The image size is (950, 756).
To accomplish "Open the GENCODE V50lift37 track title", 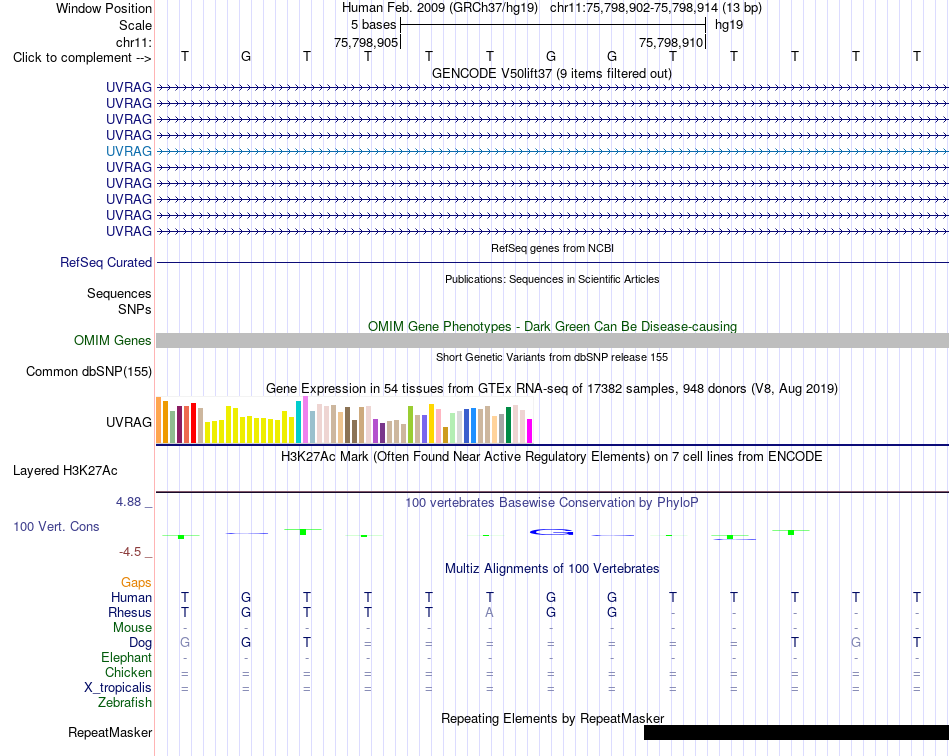I will [x=551, y=73].
